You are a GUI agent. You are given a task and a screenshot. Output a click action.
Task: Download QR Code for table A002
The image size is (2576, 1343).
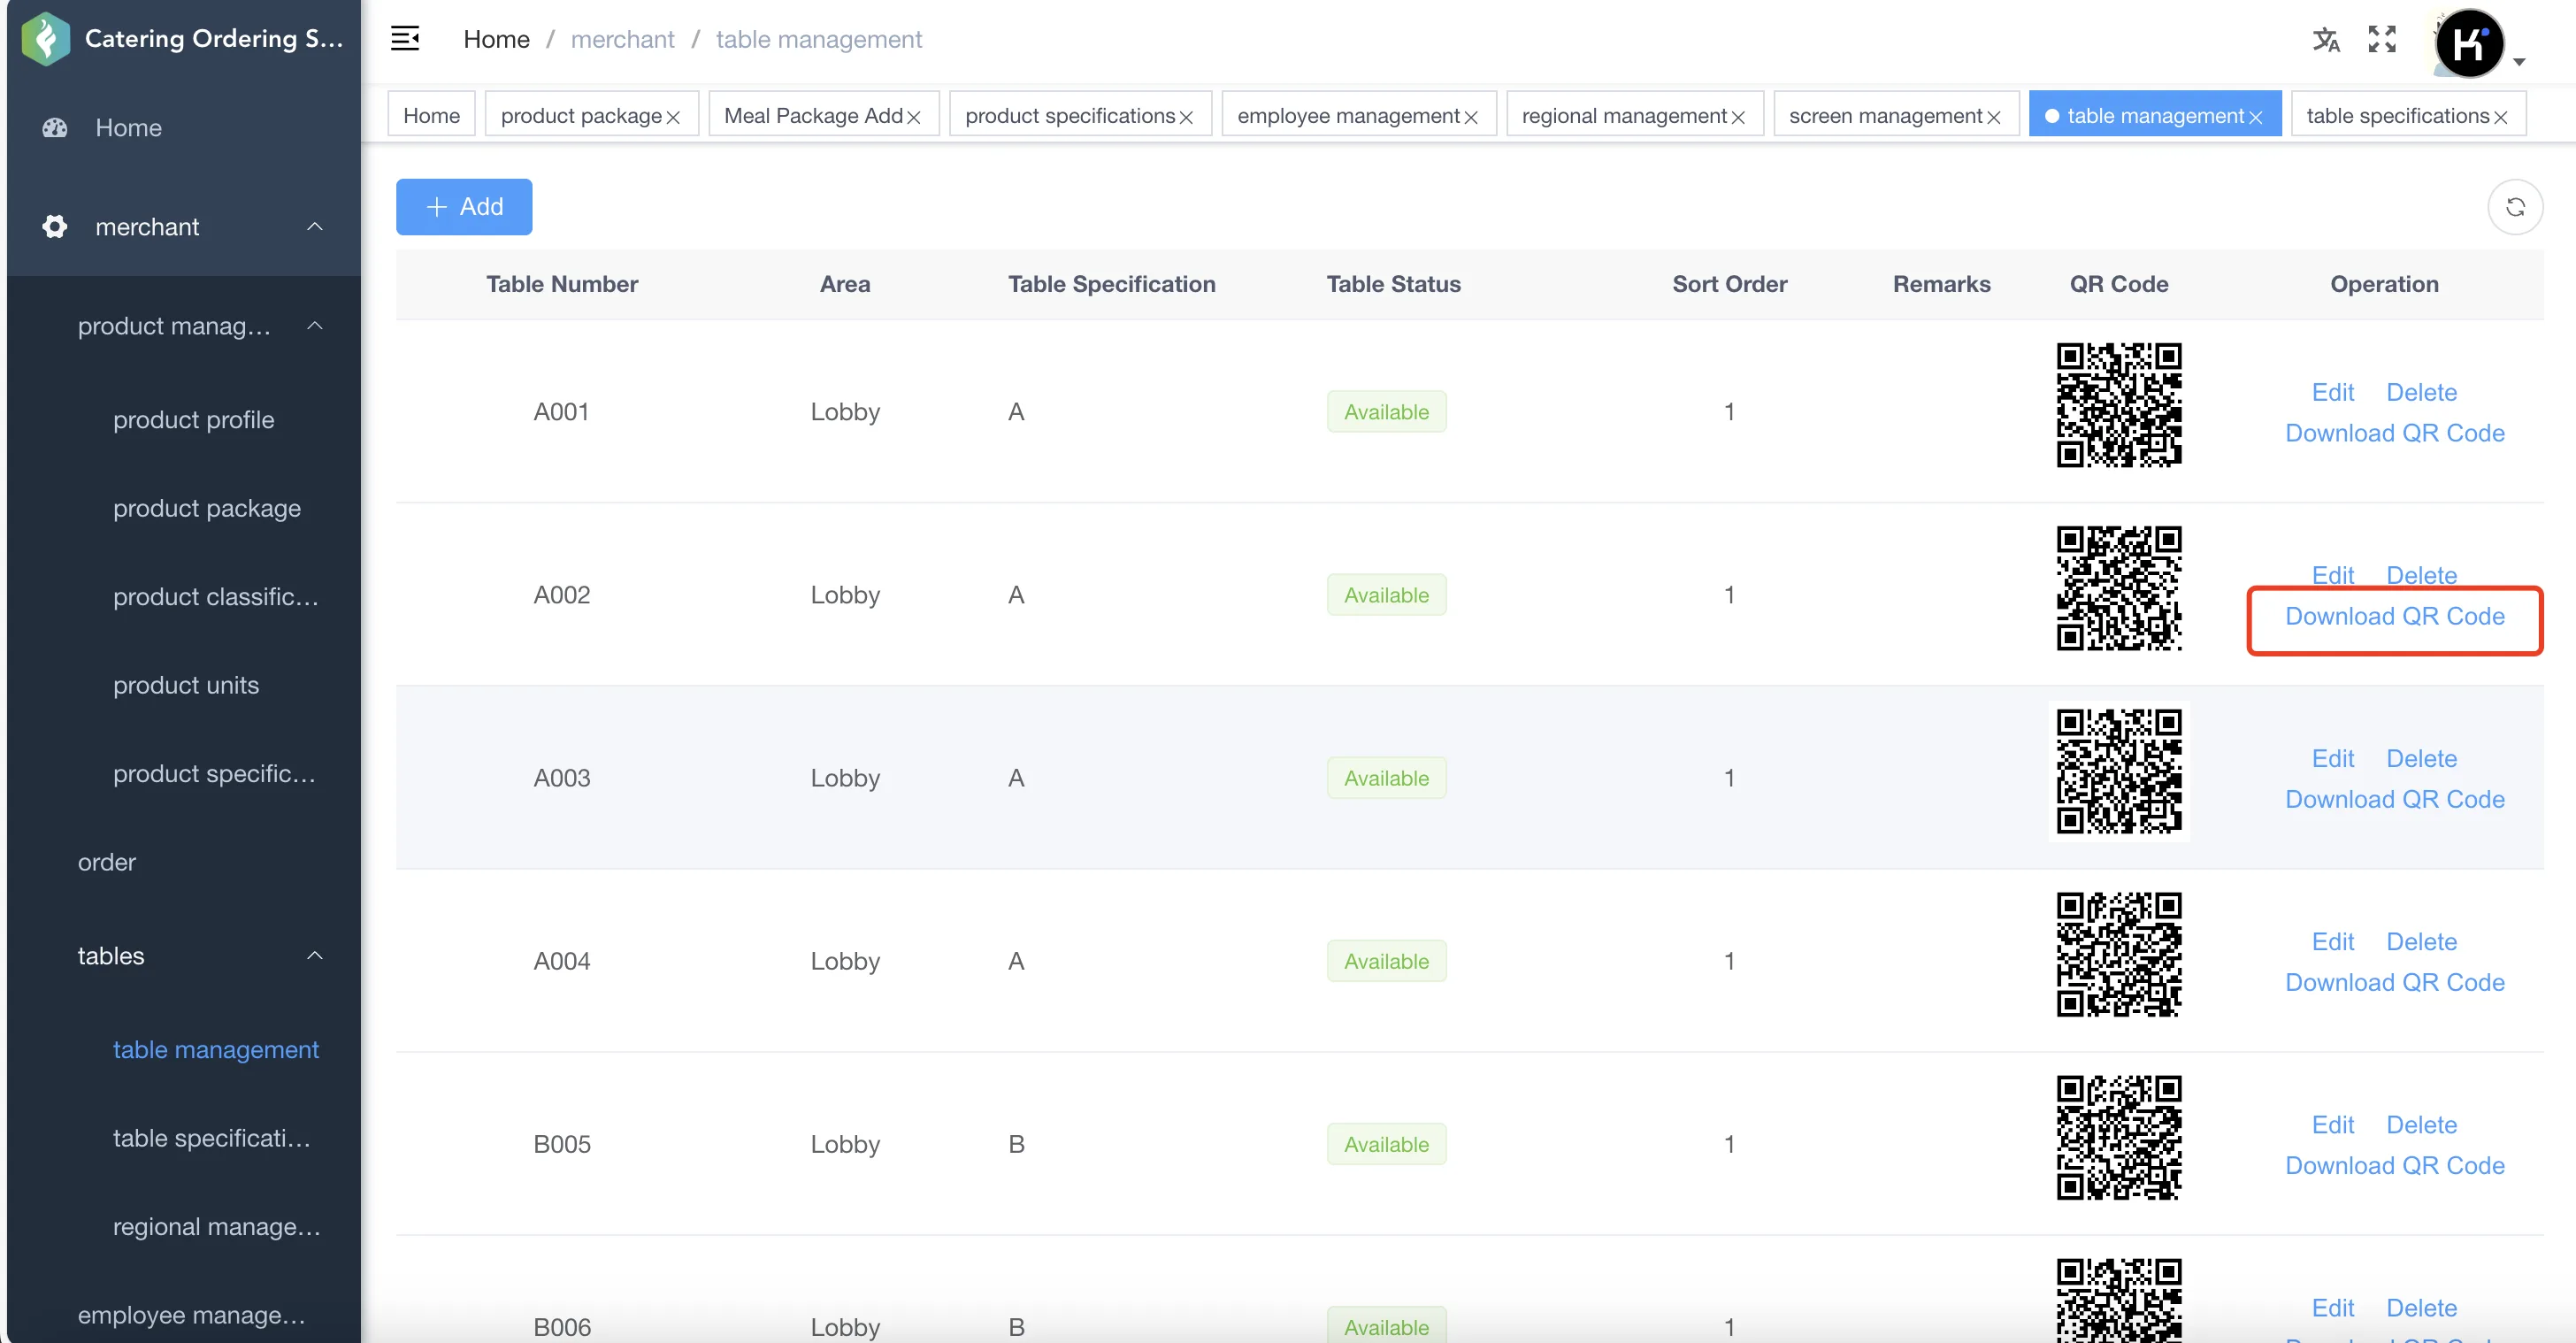click(x=2394, y=616)
